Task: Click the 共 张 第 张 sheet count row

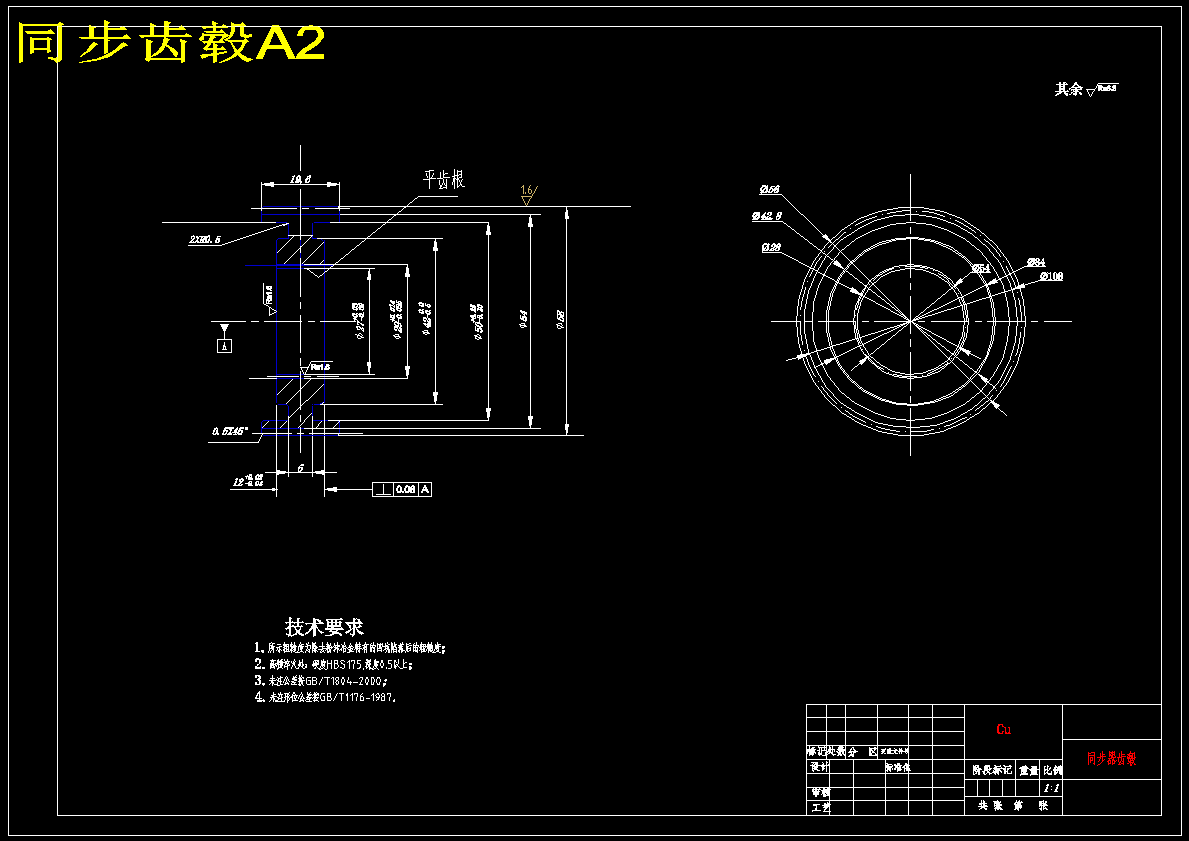Action: pos(1013,805)
